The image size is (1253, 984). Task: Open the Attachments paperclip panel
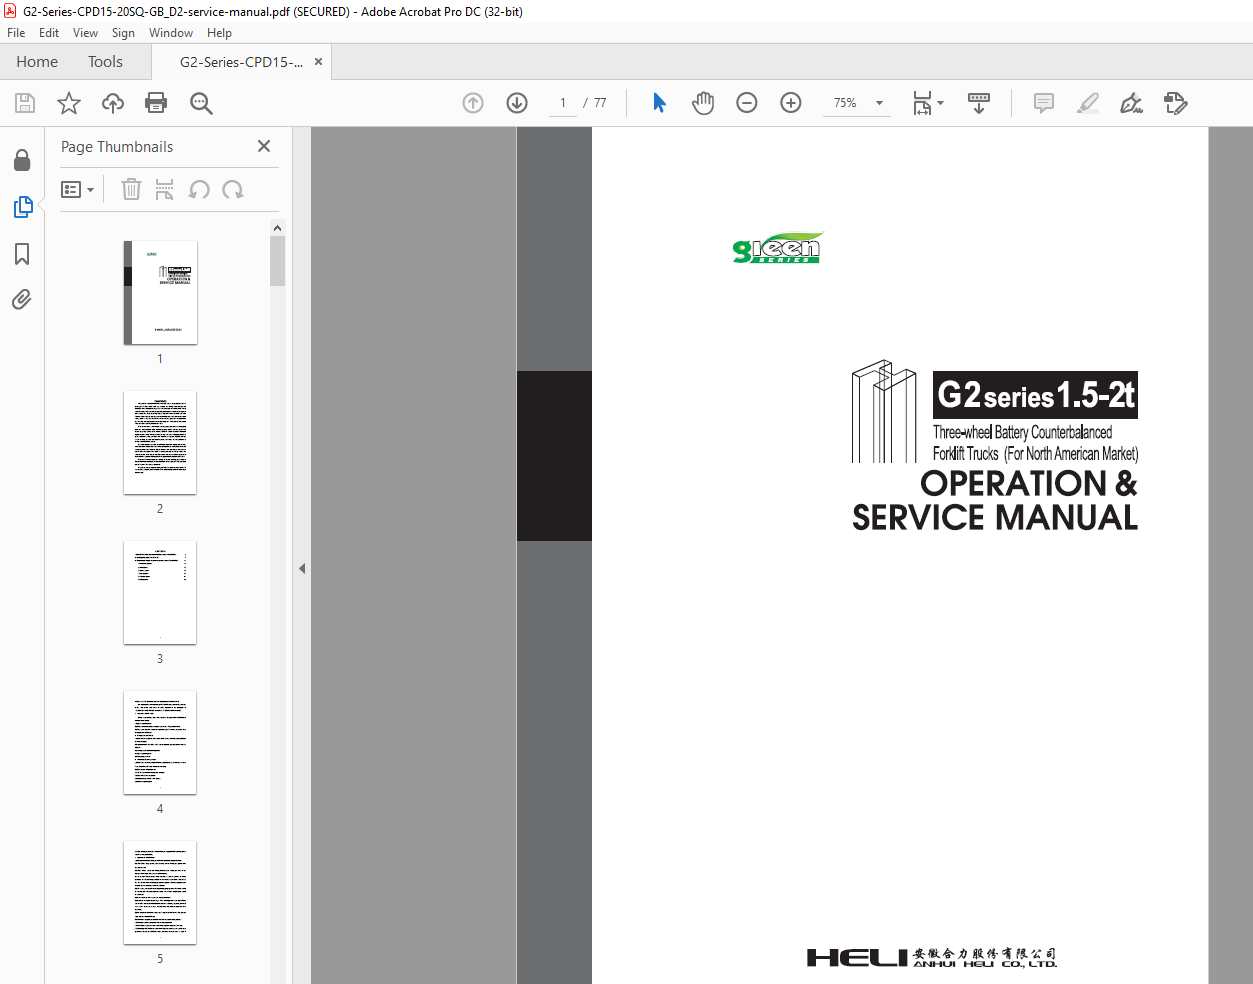coord(22,300)
